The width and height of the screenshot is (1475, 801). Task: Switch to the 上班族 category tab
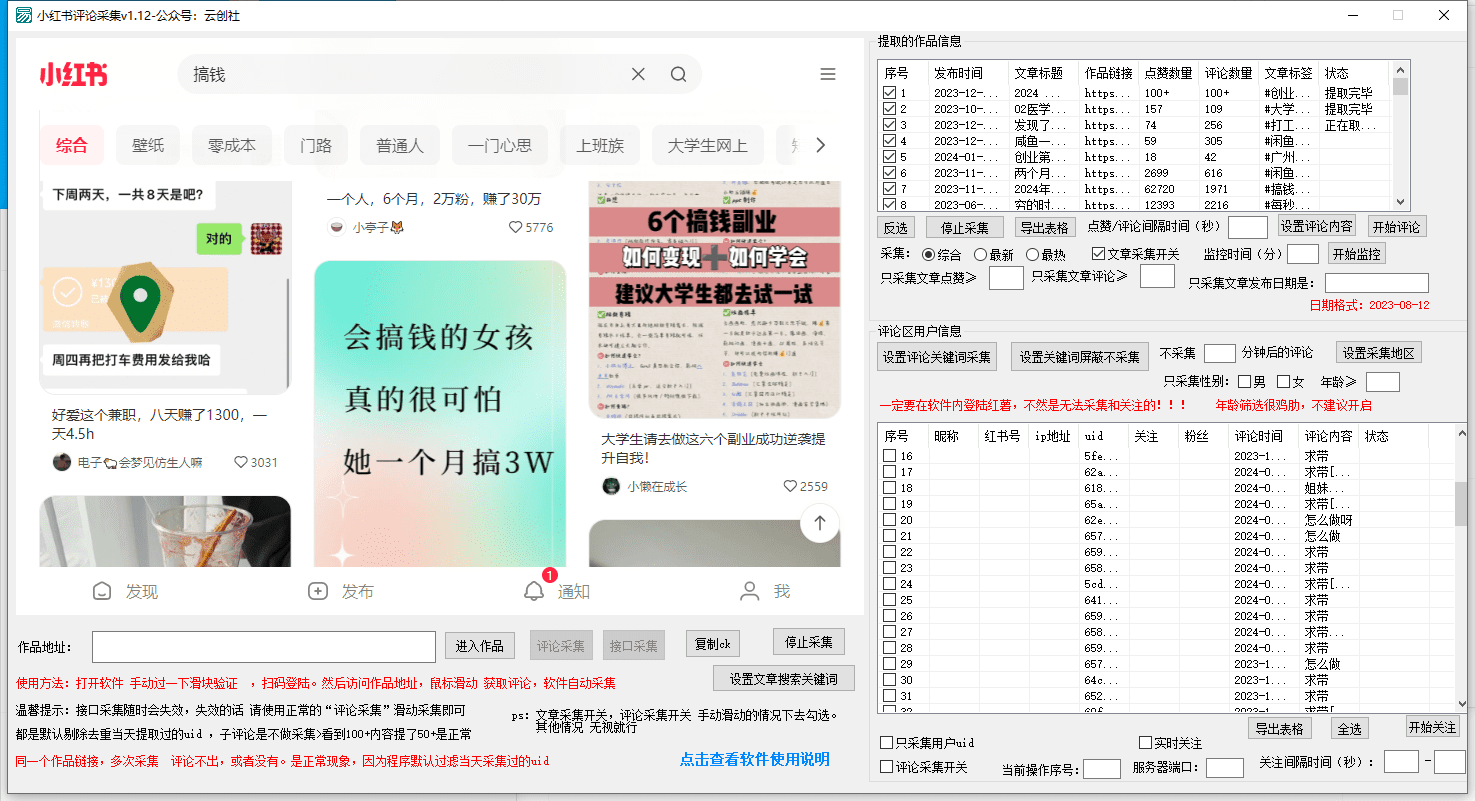599,145
